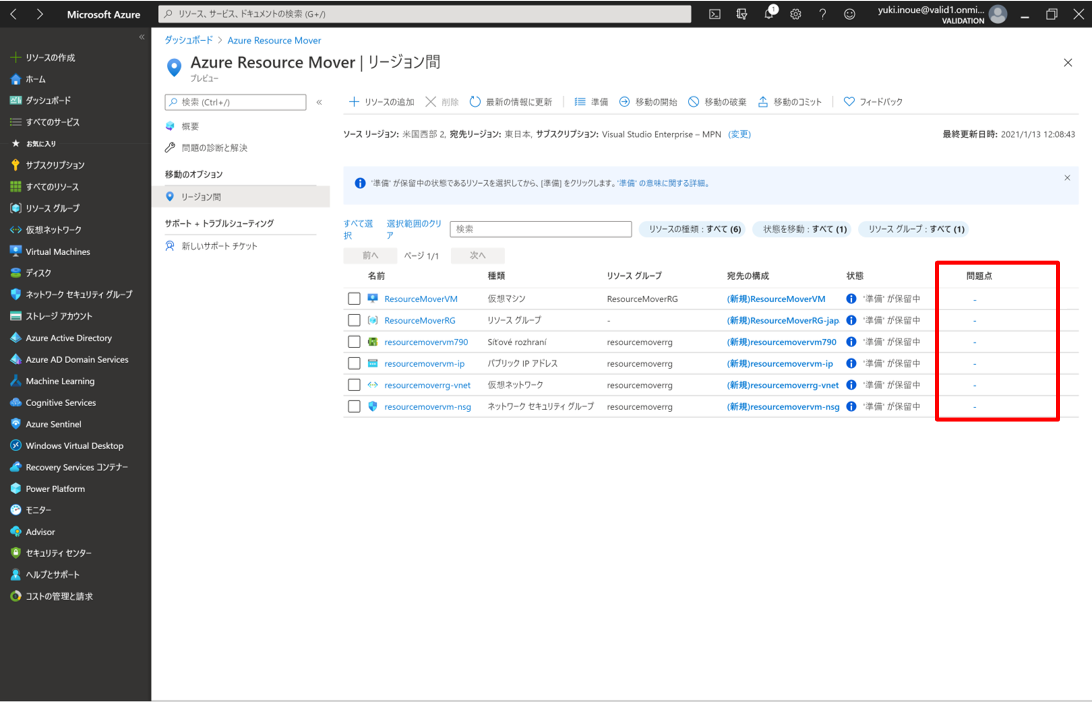Click the Power Platform sidebar icon
The width and height of the screenshot is (1092, 702).
[x=16, y=488]
